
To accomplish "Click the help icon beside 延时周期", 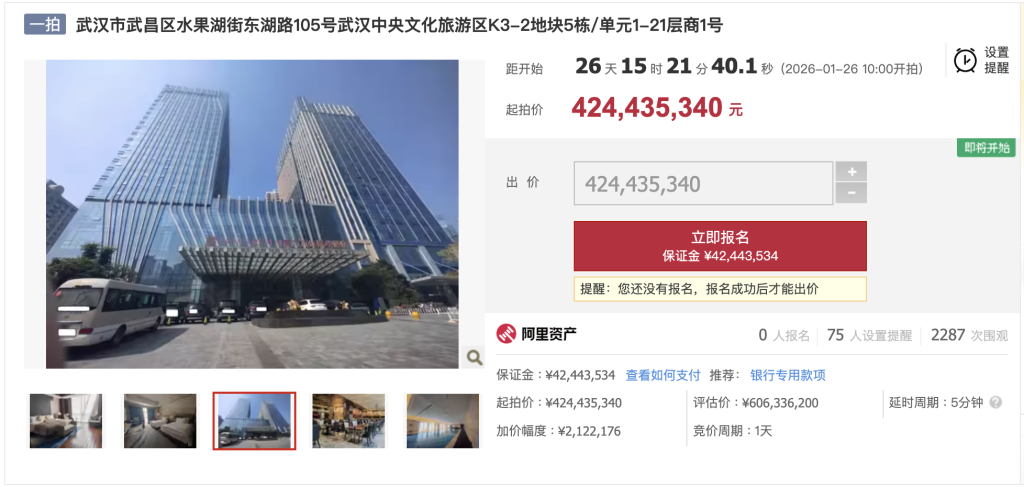I will pos(995,403).
